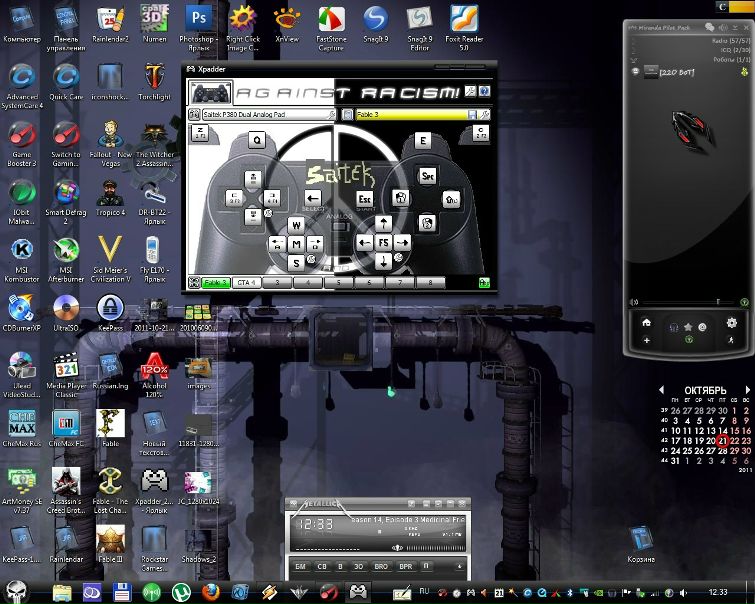Screen dimensions: 755x604
Task: Click the F5 right-stick assignment in Xpadder
Action: coord(383,242)
